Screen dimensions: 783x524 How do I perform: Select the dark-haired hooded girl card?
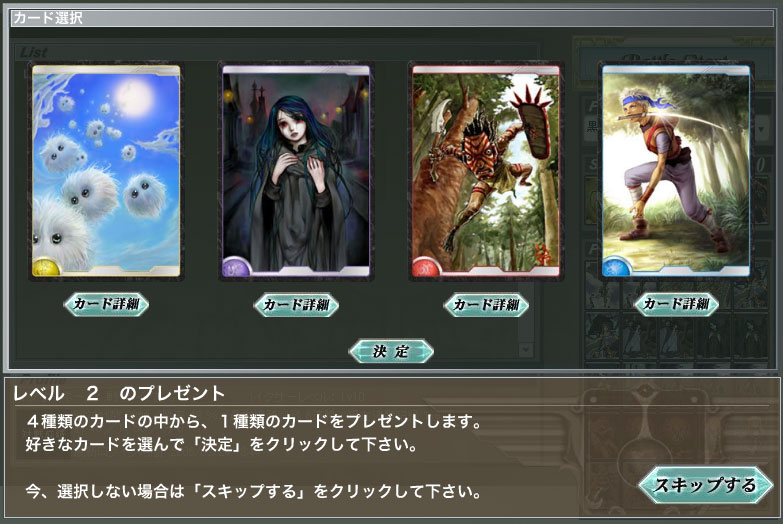tap(296, 171)
